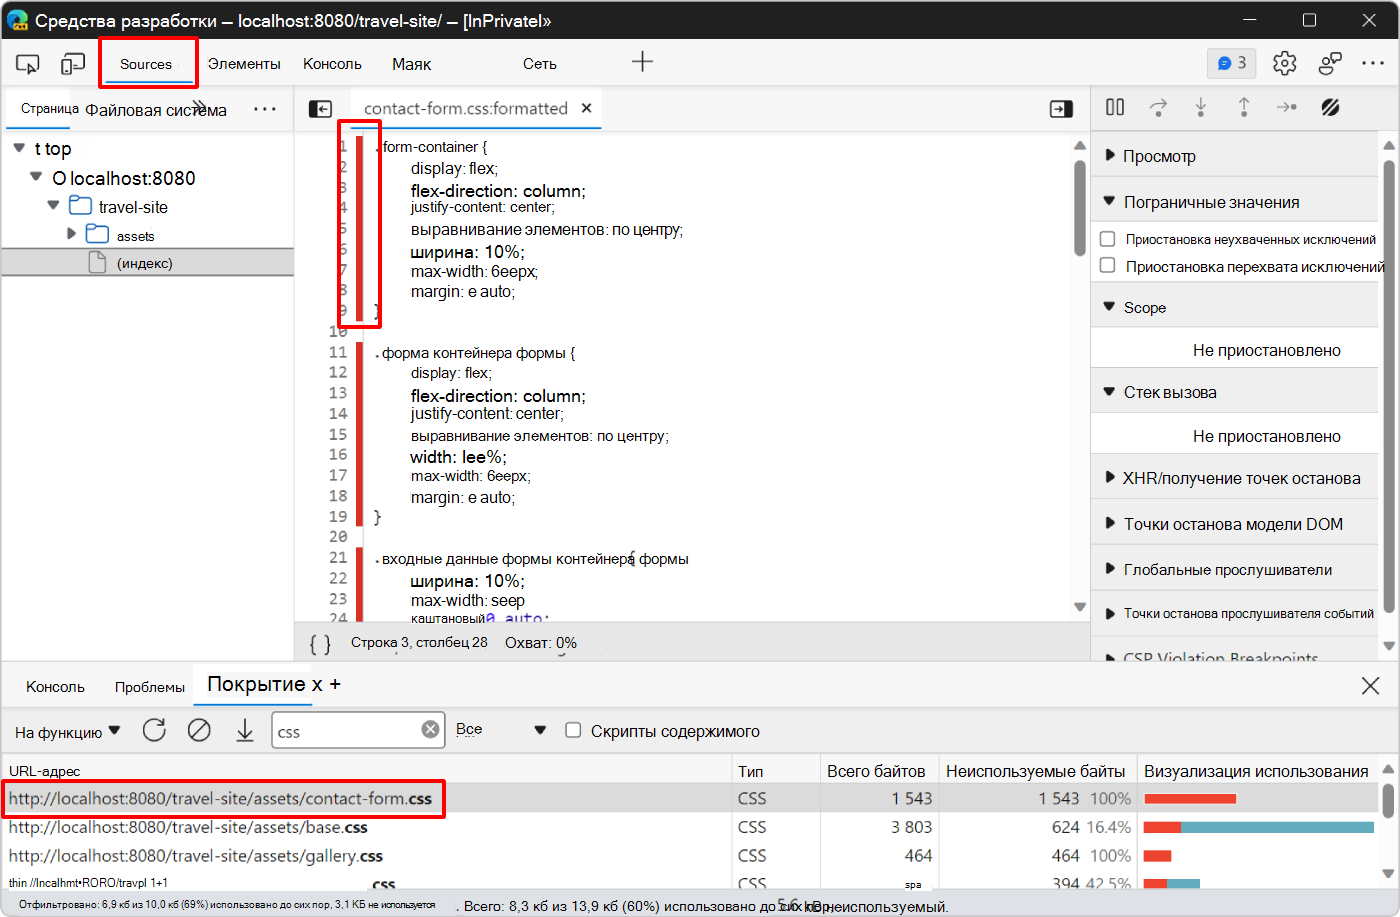
Task: Activate the inspect element picker icon
Action: (27, 64)
